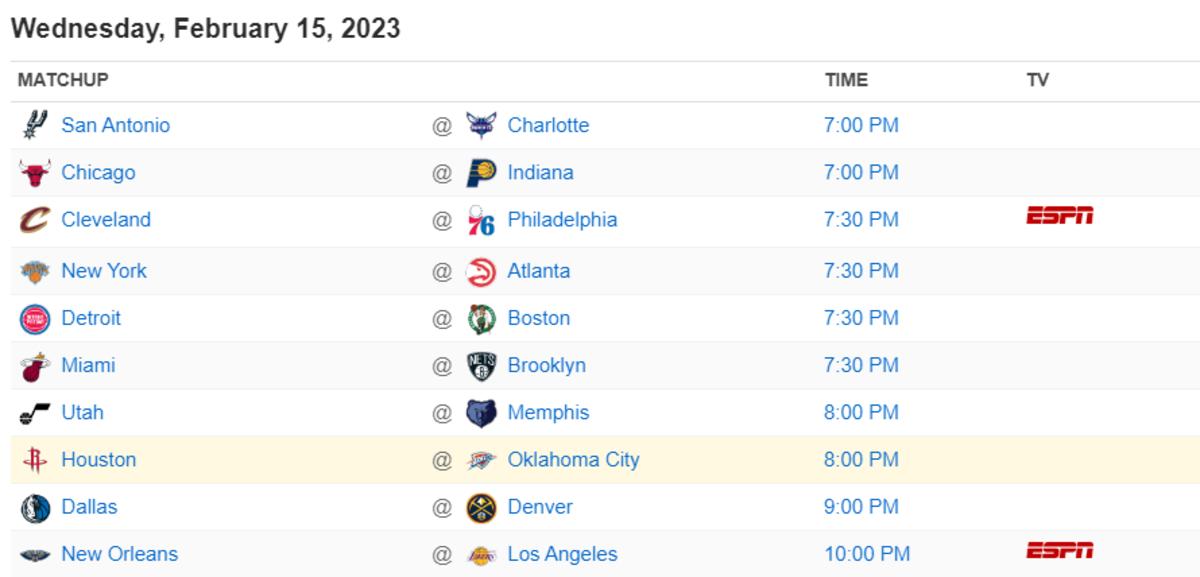The width and height of the screenshot is (1200, 577).
Task: Click the San Antonio Spurs logo
Action: (x=35, y=125)
